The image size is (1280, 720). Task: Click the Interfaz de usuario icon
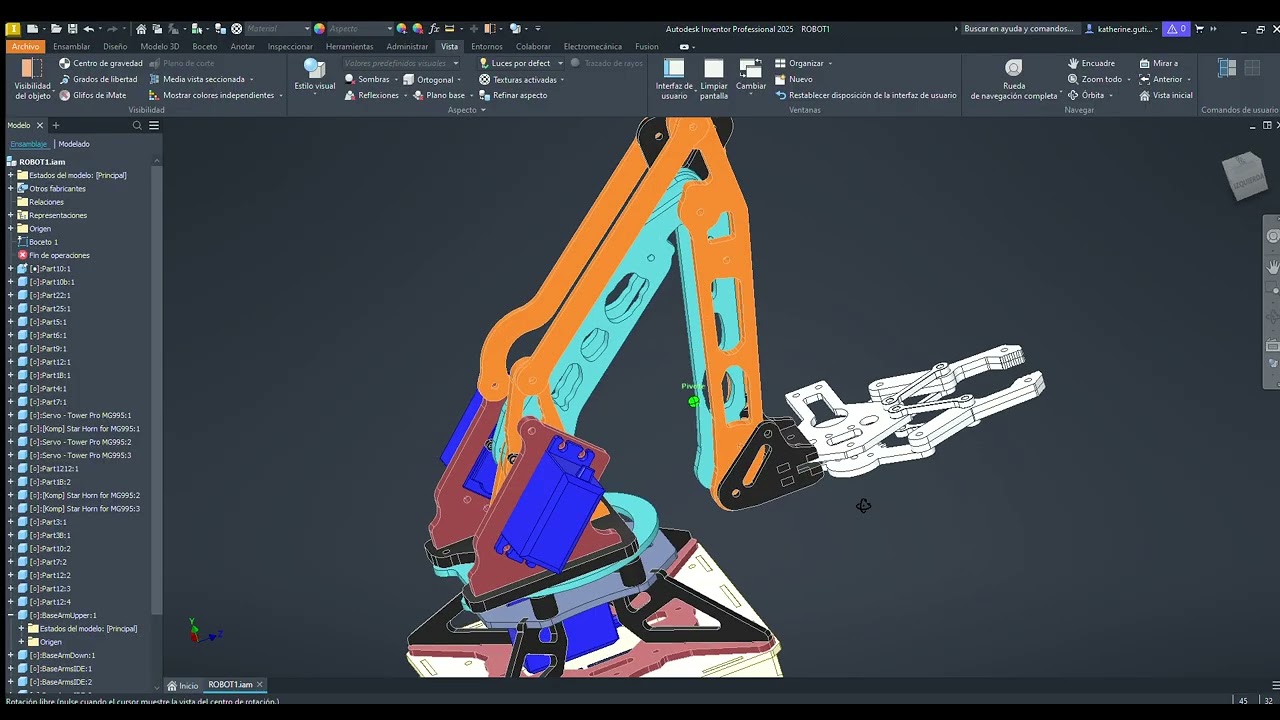pyautogui.click(x=674, y=68)
